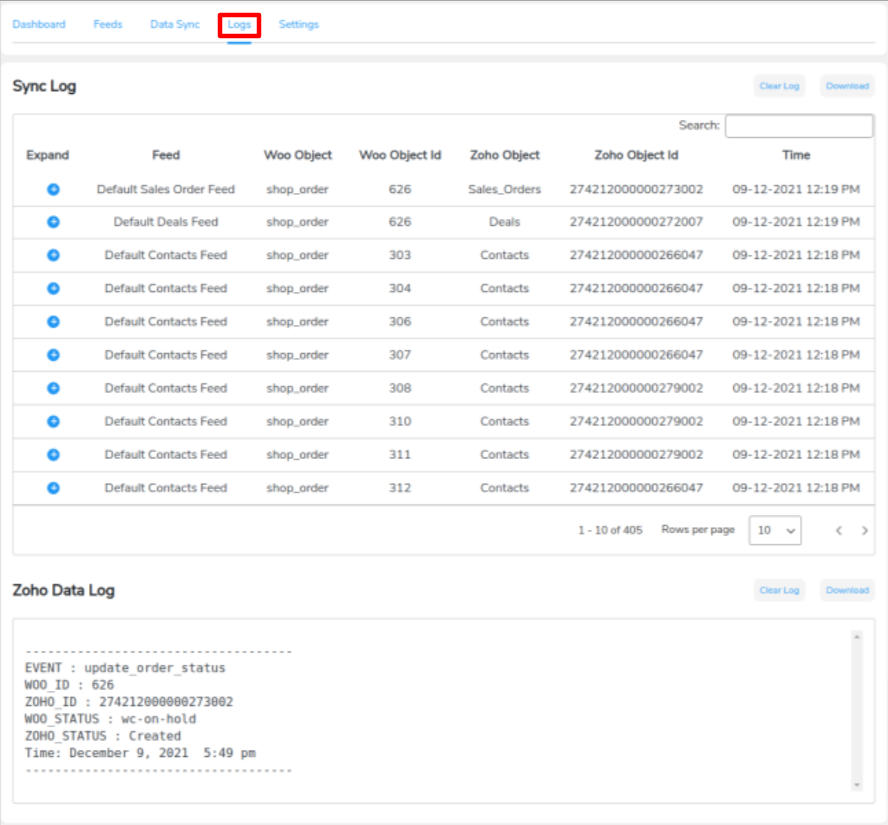
Task: Click the Zoho Data Log scrollbar
Action: (856, 710)
